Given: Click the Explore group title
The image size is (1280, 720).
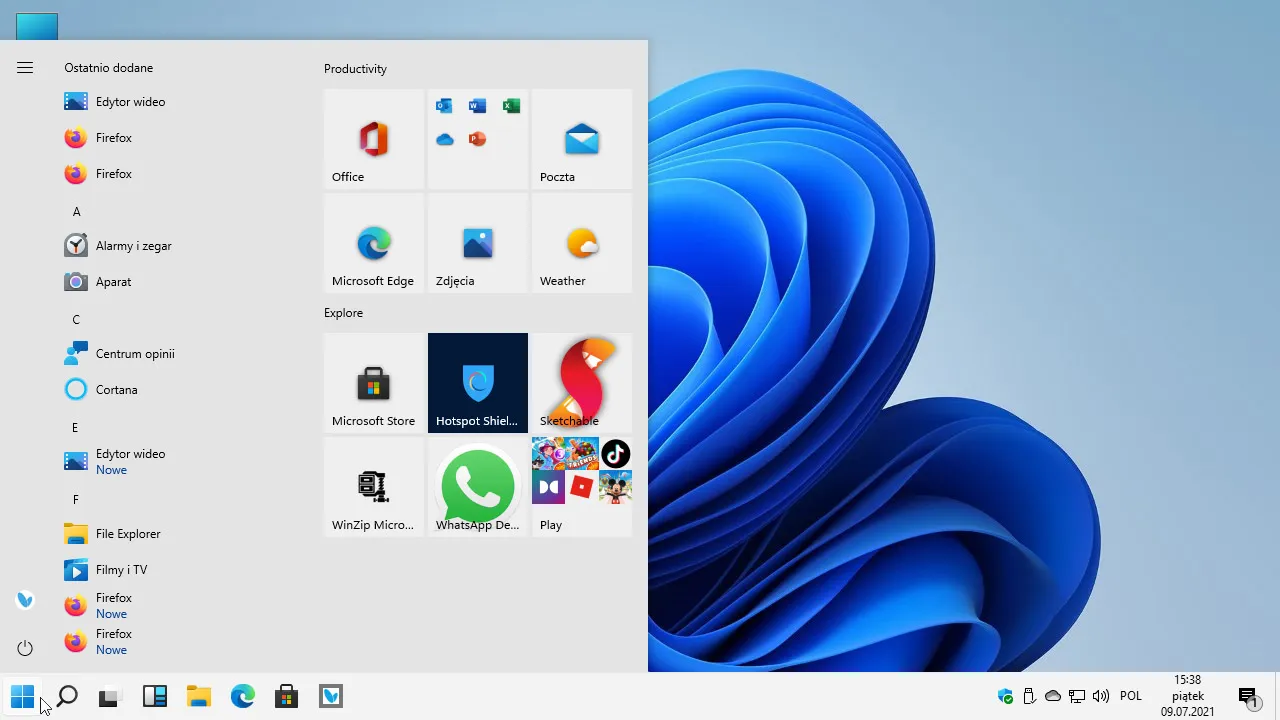Looking at the screenshot, I should (x=343, y=313).
